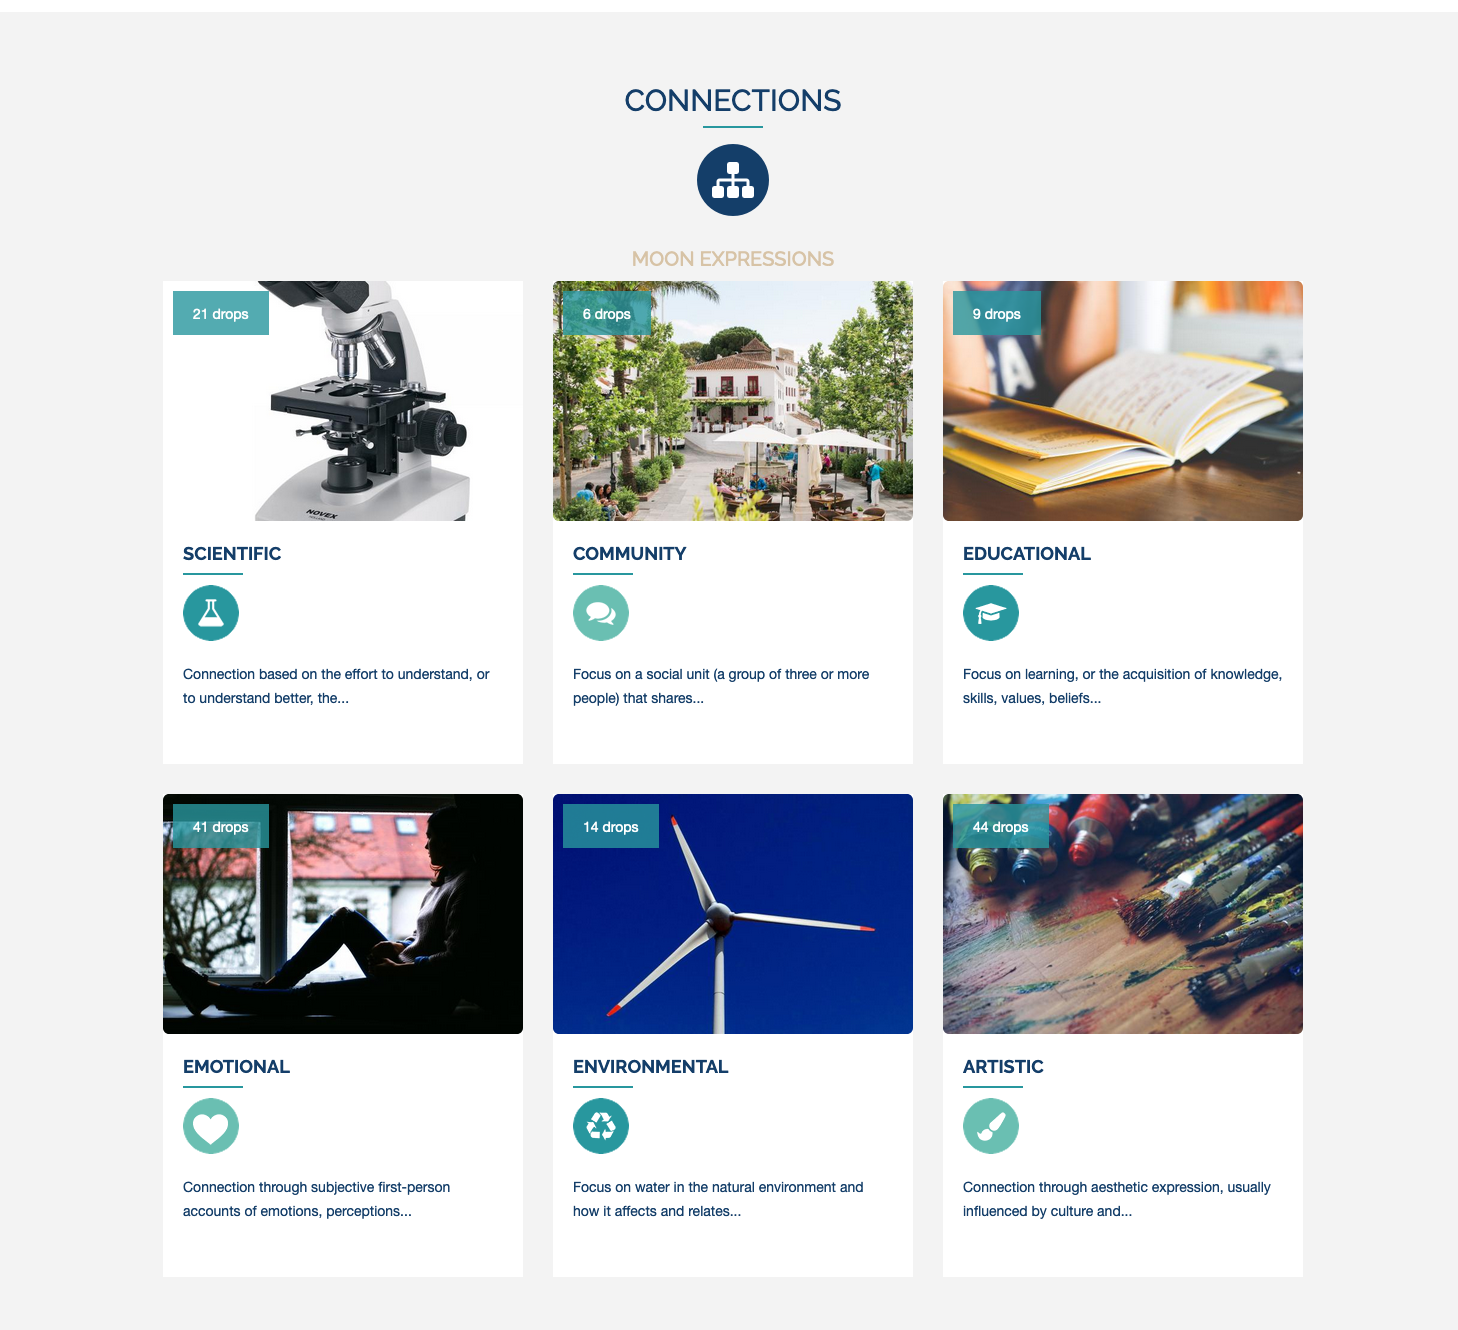Viewport: 1458px width, 1330px height.
Task: Click the 44 drops badge
Action: pyautogui.click(x=1001, y=826)
